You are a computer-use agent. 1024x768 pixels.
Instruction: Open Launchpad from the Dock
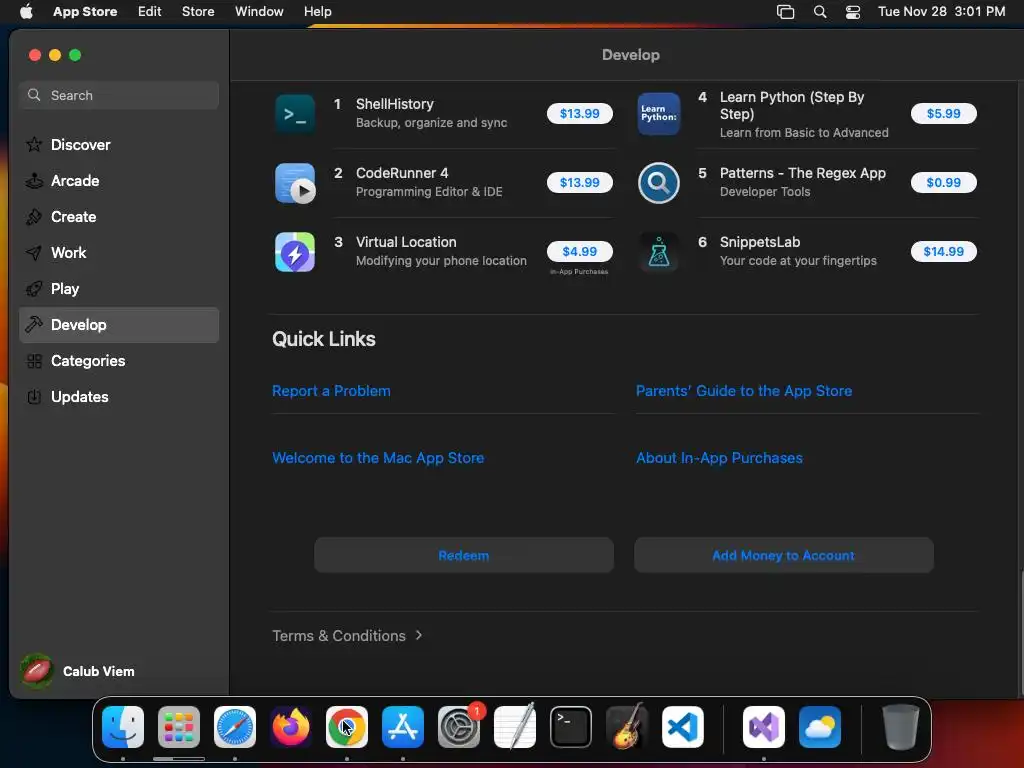pyautogui.click(x=179, y=727)
